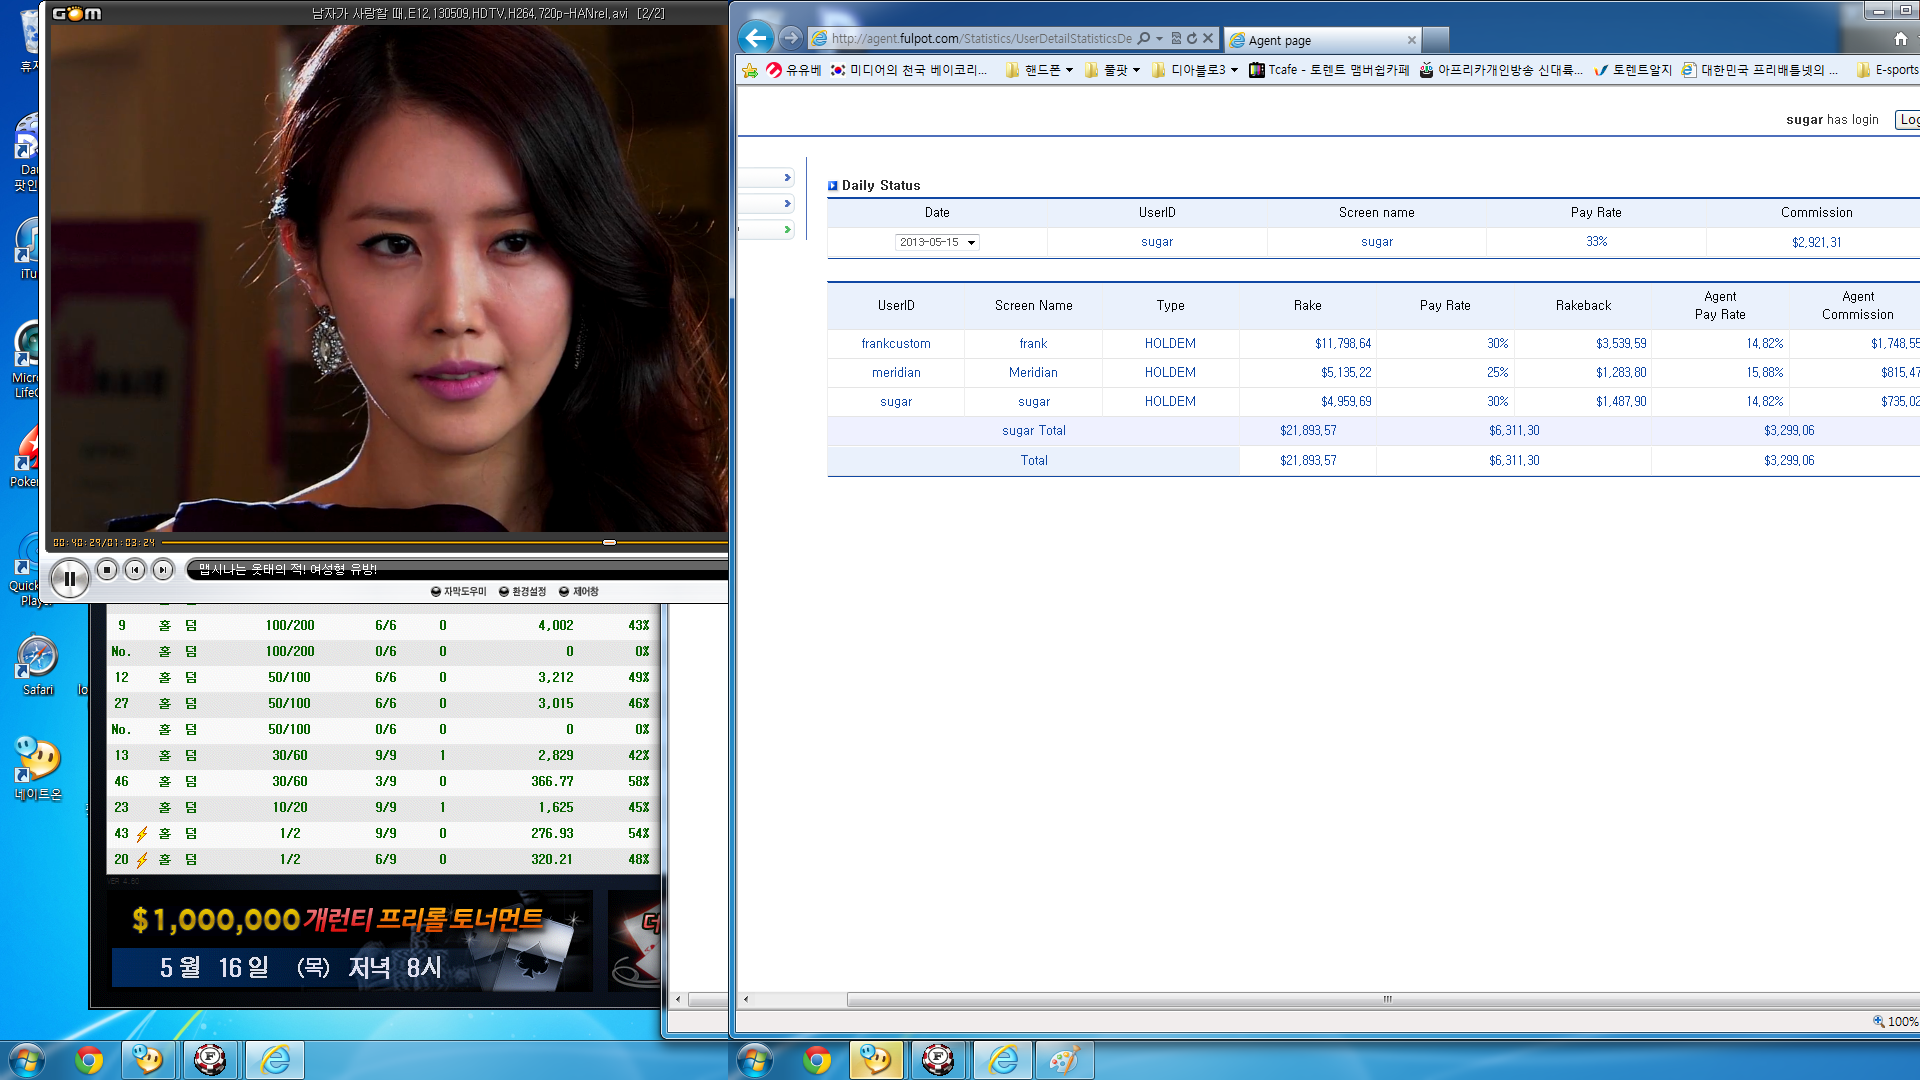1920x1080 pixels.
Task: Click the URL address field
Action: tap(980, 38)
